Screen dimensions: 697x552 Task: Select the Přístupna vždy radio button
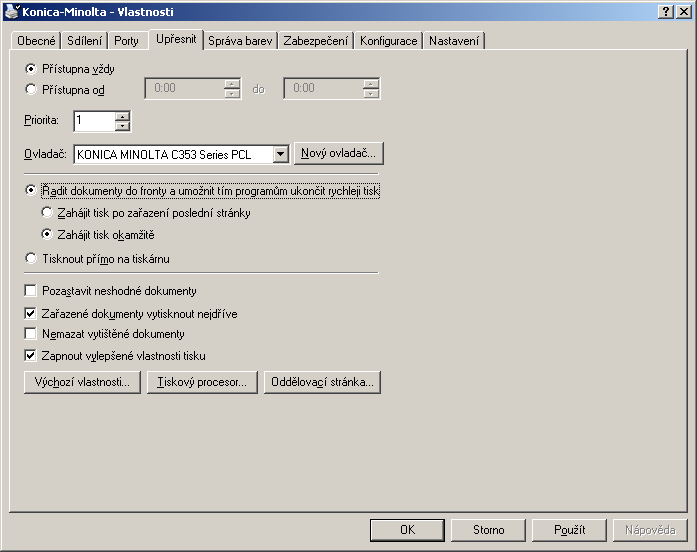click(31, 69)
